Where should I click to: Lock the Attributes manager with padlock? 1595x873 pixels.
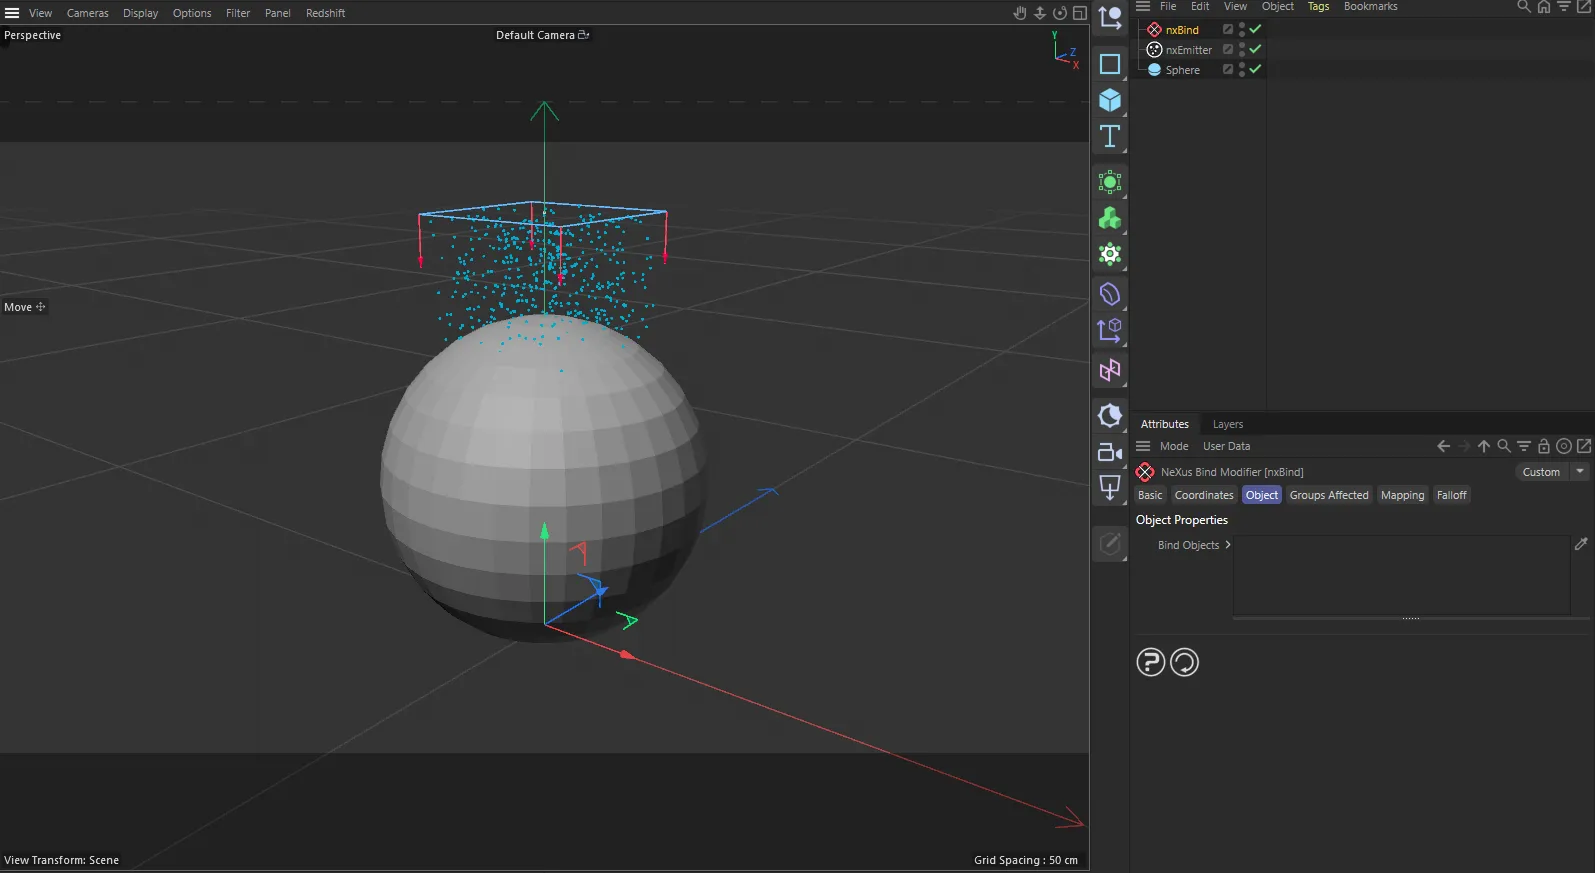pos(1544,446)
